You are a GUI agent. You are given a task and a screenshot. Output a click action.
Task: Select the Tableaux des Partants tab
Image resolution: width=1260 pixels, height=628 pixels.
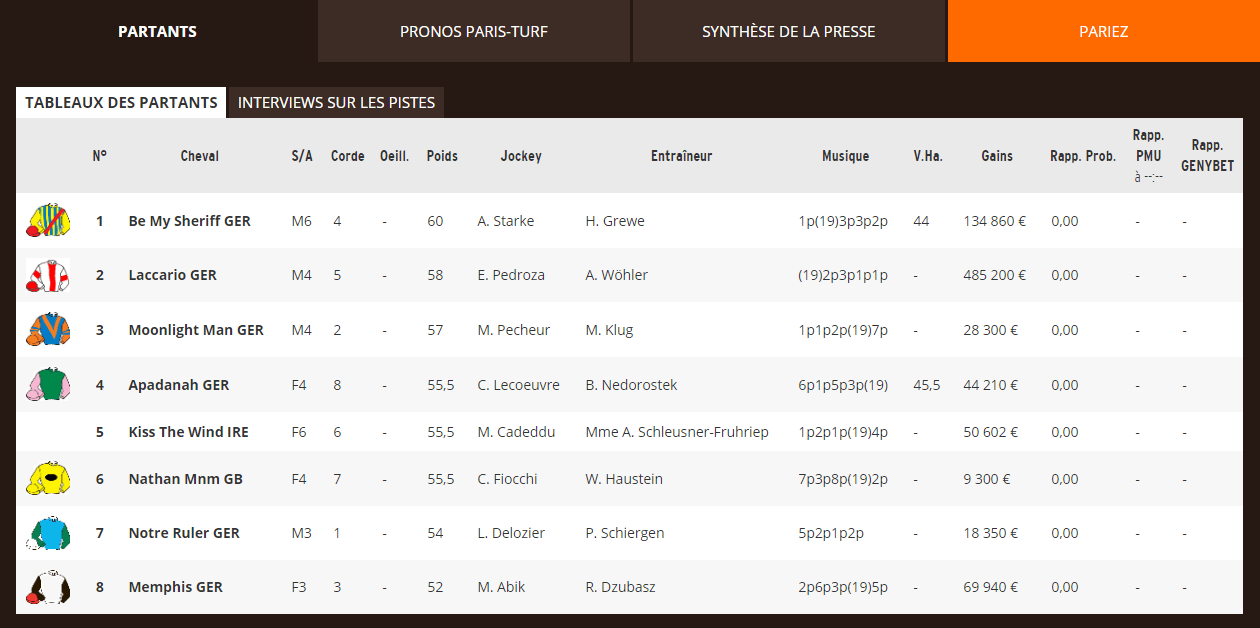[x=121, y=103]
